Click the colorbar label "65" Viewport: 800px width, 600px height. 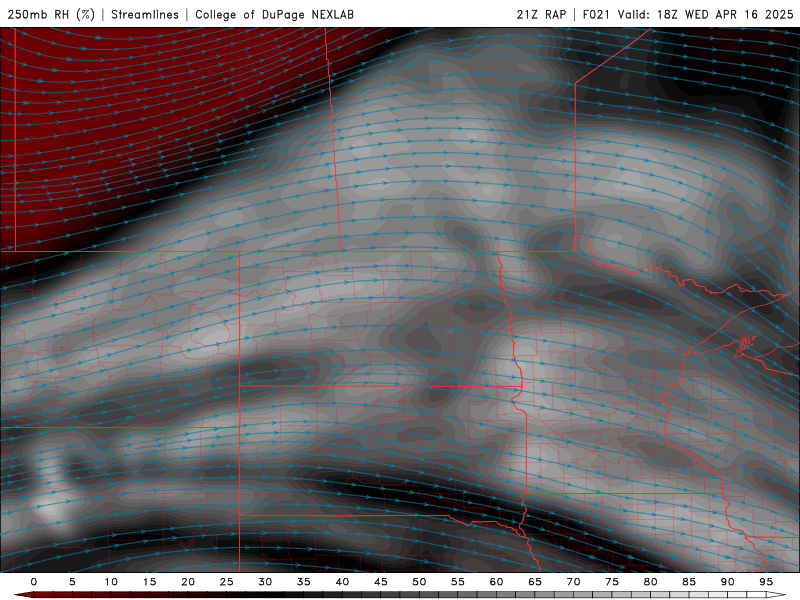(x=535, y=582)
